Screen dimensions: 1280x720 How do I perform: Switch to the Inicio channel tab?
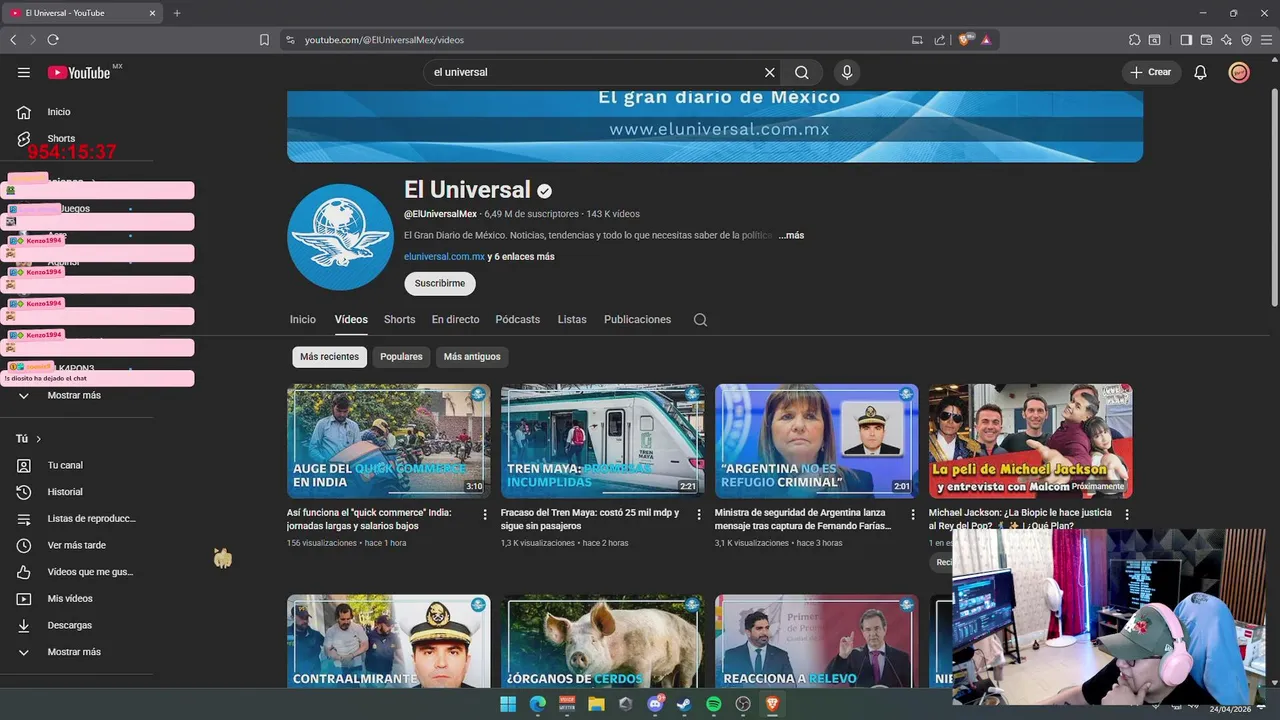click(303, 320)
